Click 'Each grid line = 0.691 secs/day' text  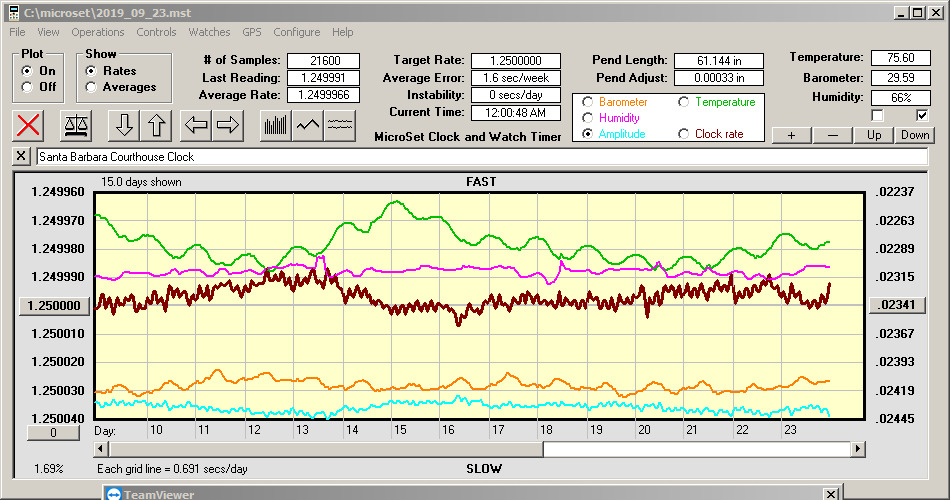point(172,468)
